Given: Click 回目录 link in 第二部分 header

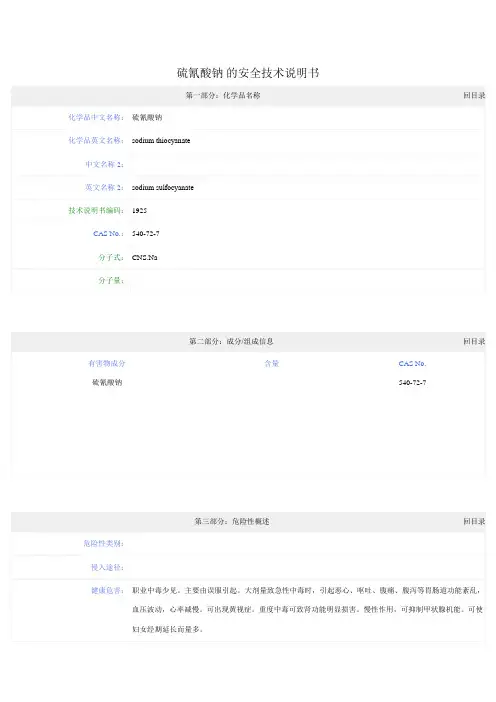Looking at the screenshot, I should click(474, 341).
